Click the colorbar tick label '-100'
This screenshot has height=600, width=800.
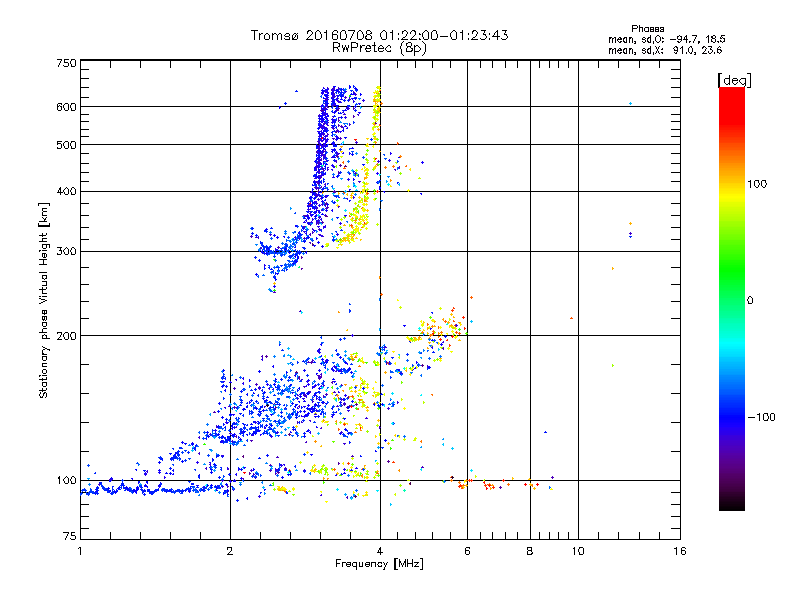click(x=762, y=417)
